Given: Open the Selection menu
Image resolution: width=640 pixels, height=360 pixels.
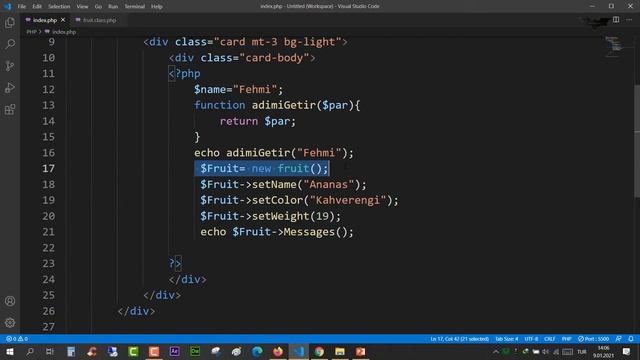Looking at the screenshot, I should point(59,7).
